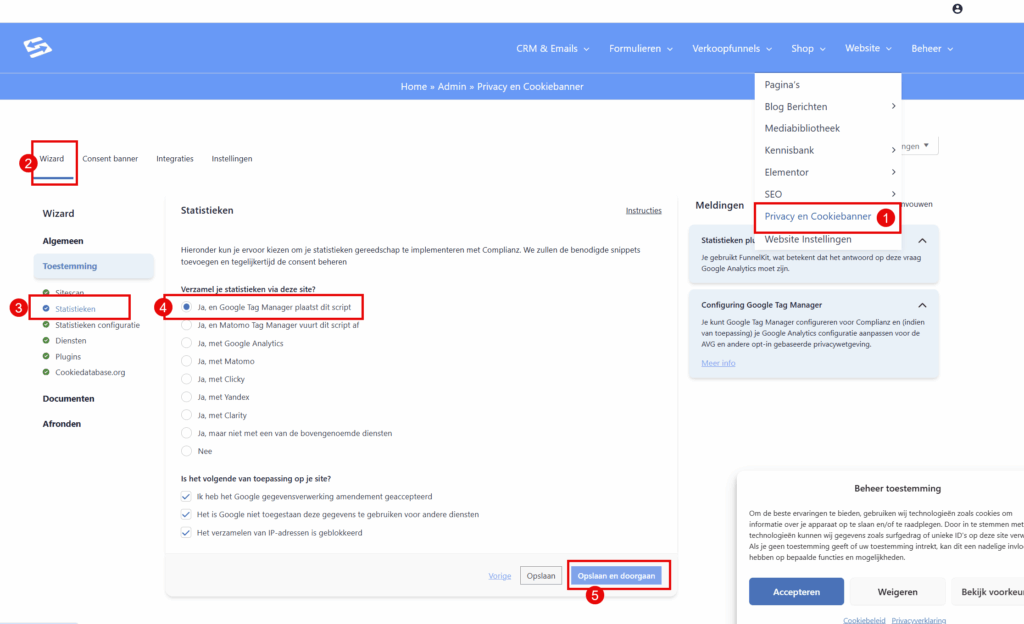The height and width of the screenshot is (624, 1024).
Task: Click the status dot beside Statistieken configuratie
Action: (46, 325)
